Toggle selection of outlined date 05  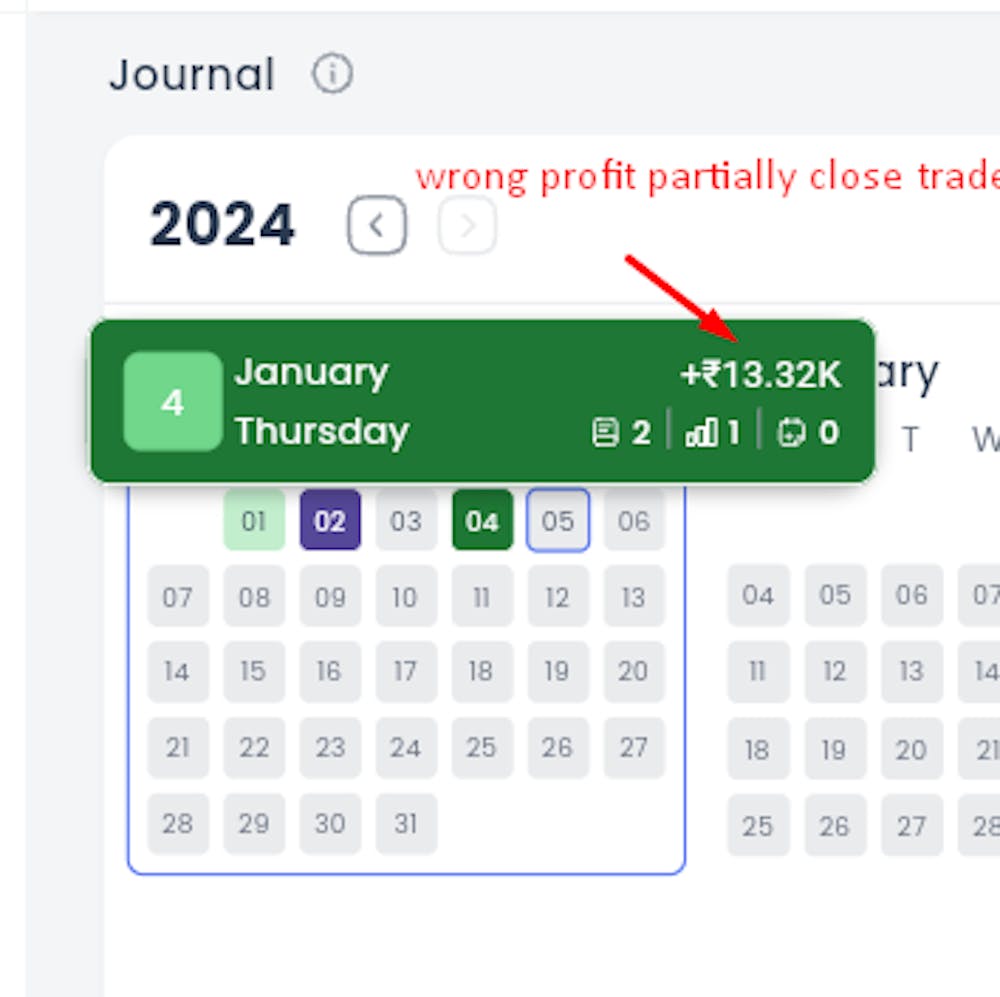(x=558, y=520)
